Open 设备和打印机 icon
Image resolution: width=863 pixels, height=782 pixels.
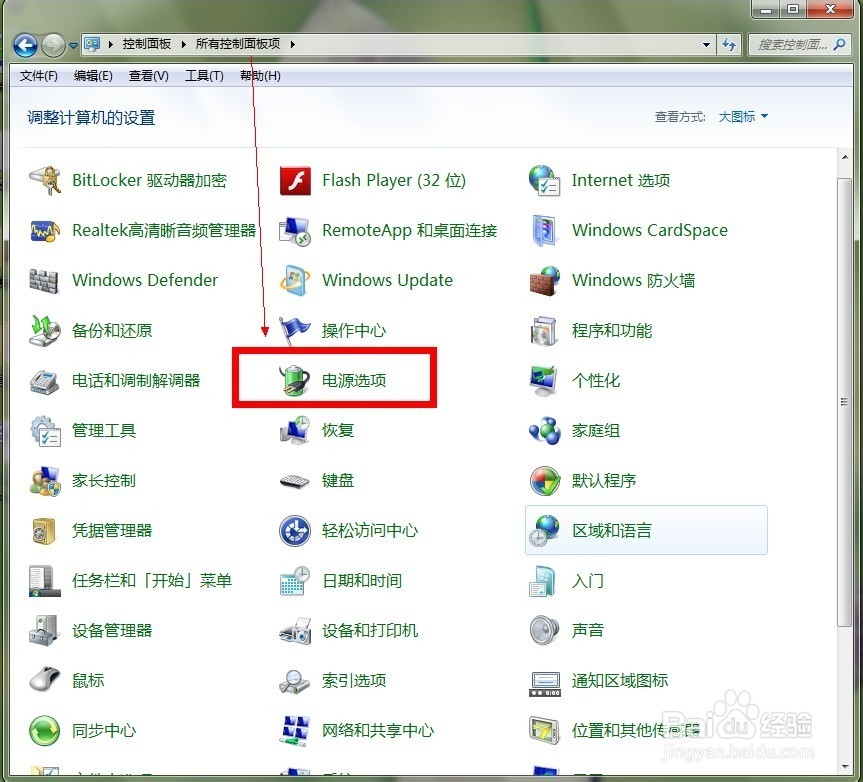[x=295, y=631]
